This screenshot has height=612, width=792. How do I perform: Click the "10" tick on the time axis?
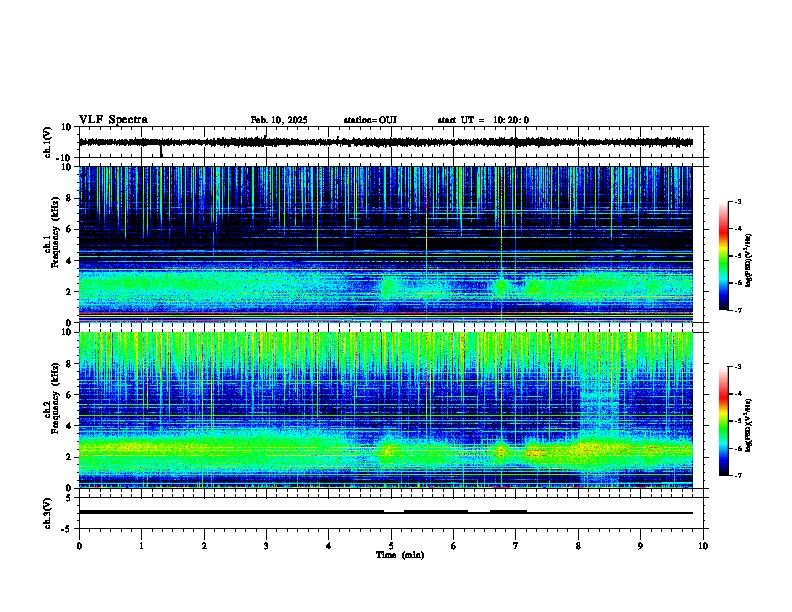coord(703,546)
